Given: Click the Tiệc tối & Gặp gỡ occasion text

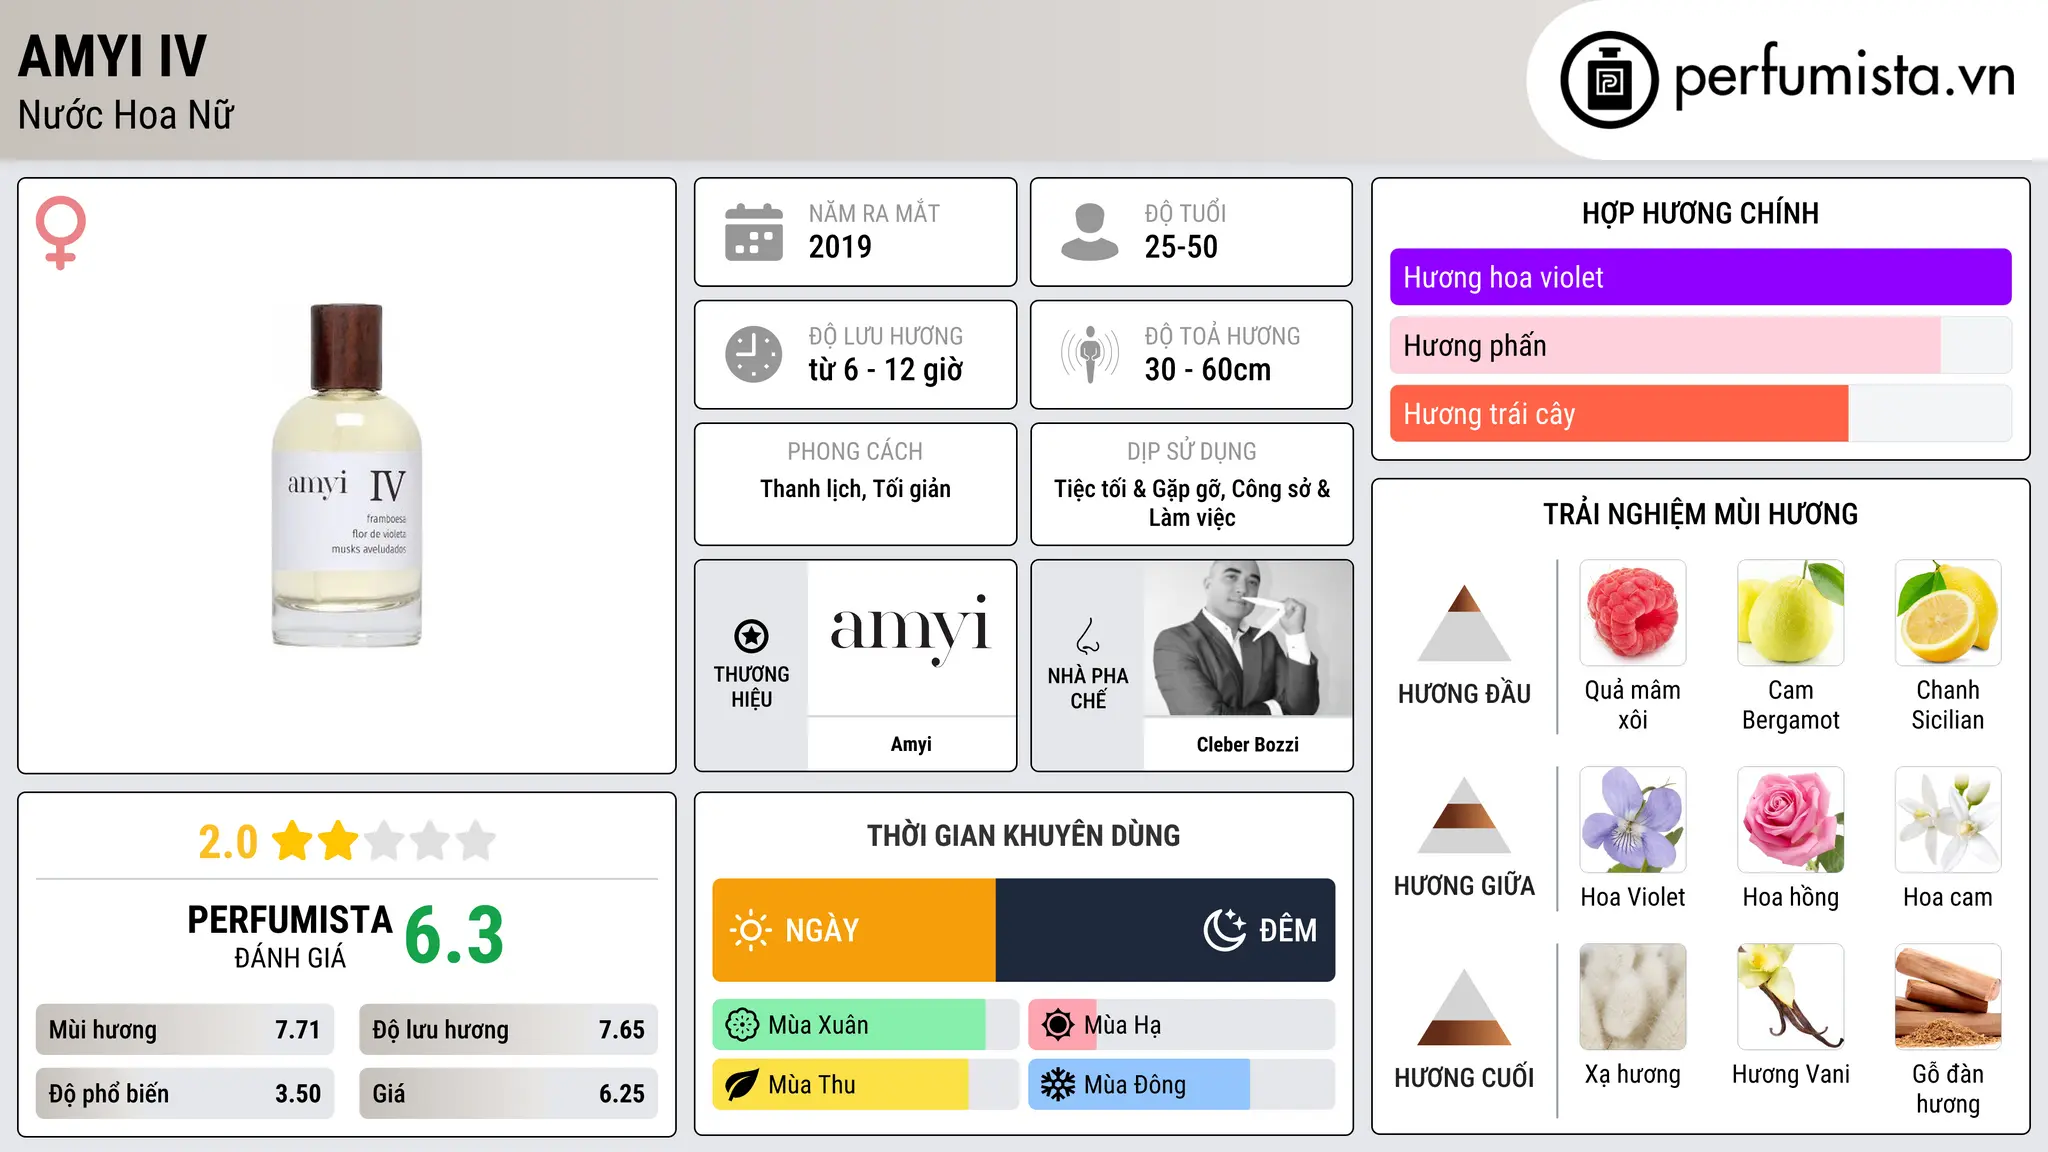Looking at the screenshot, I should [x=1191, y=503].
